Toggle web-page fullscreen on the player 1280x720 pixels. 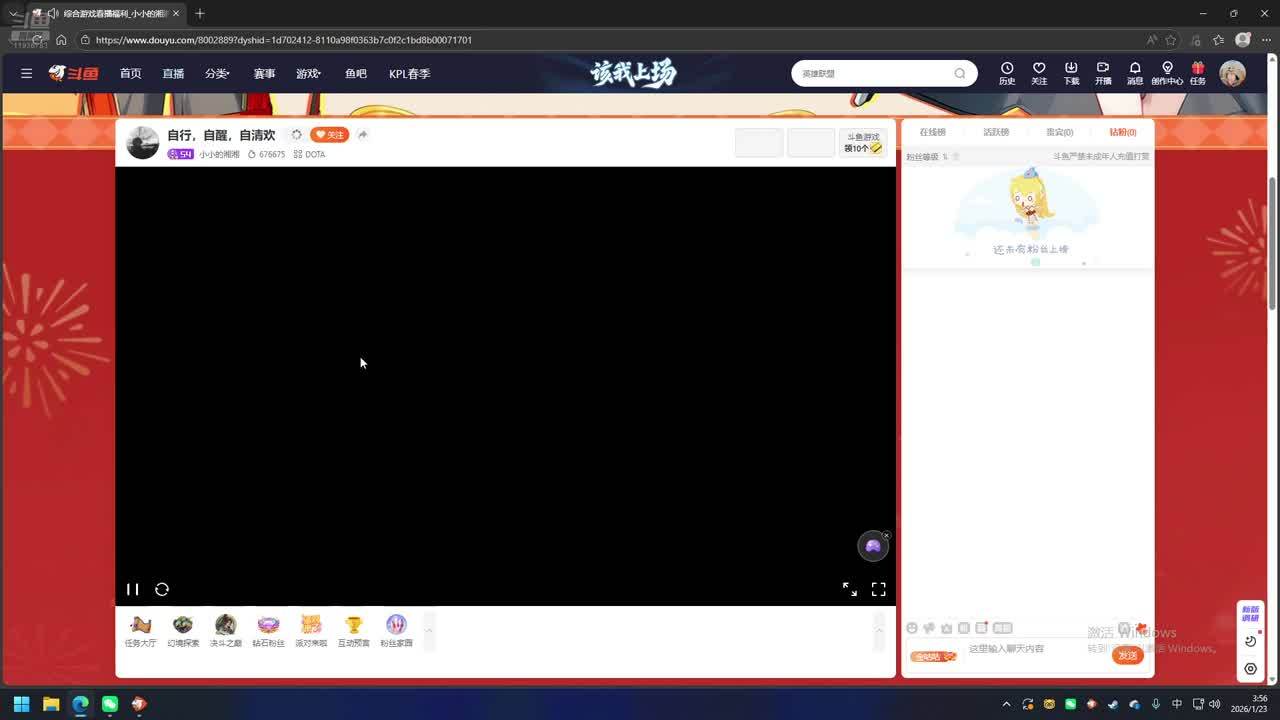[849, 590]
